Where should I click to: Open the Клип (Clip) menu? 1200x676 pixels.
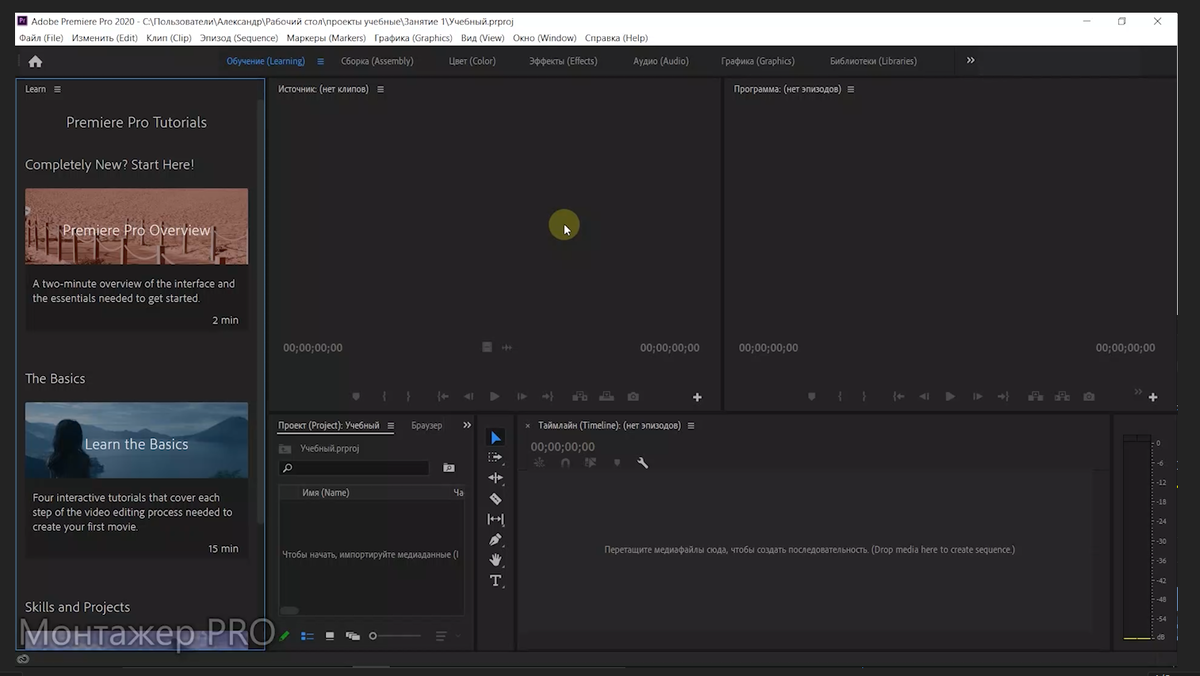pos(168,38)
